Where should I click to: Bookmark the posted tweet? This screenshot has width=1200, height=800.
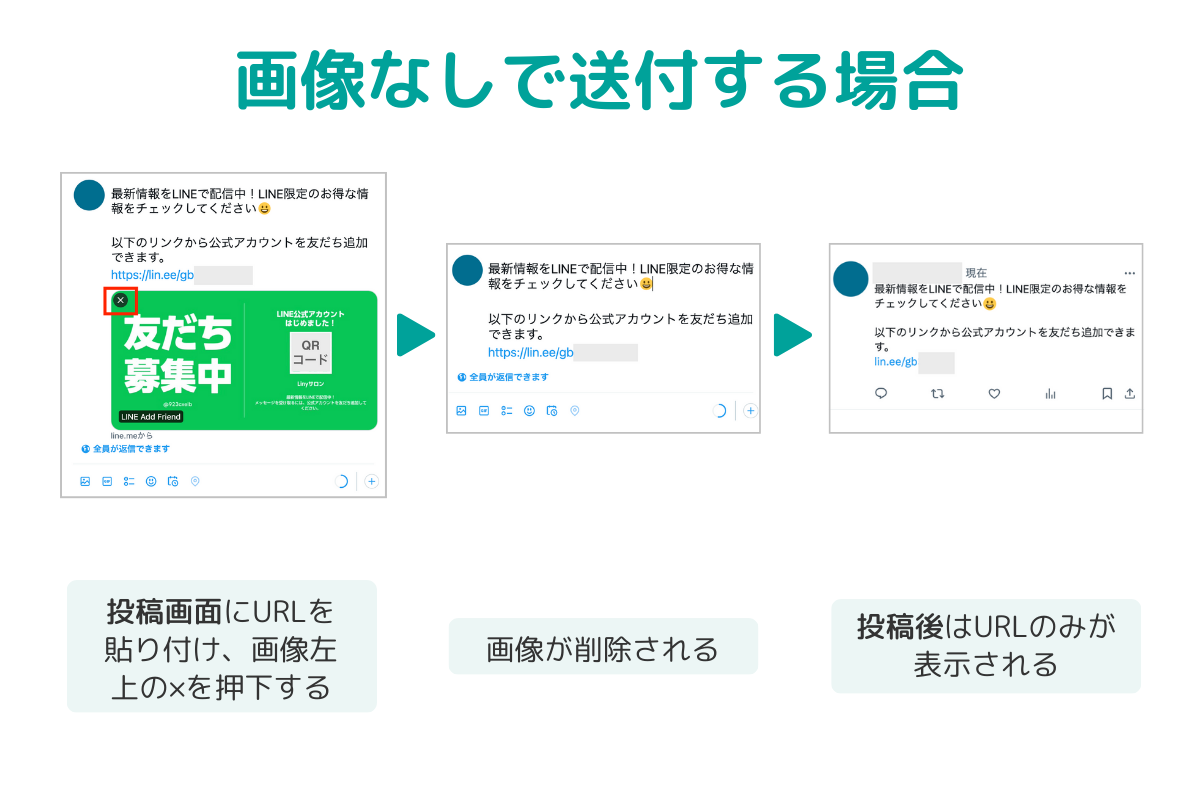(x=1107, y=394)
